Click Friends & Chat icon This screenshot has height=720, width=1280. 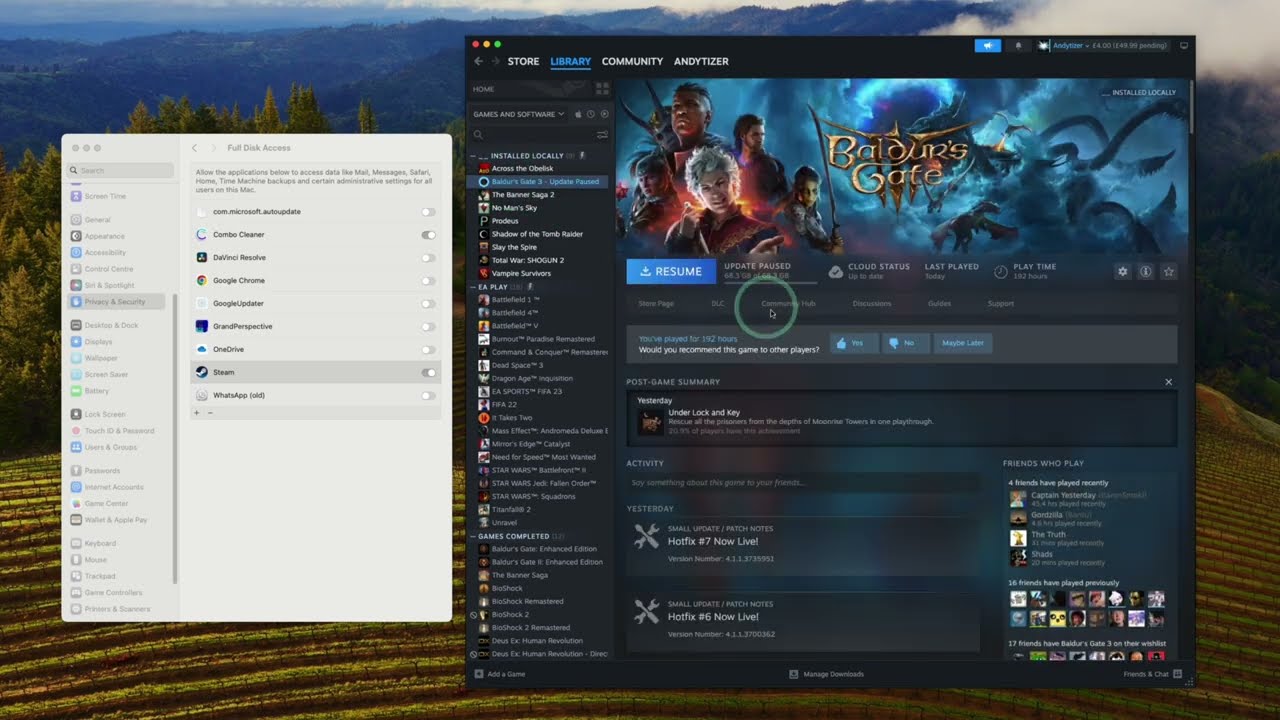click(1177, 674)
